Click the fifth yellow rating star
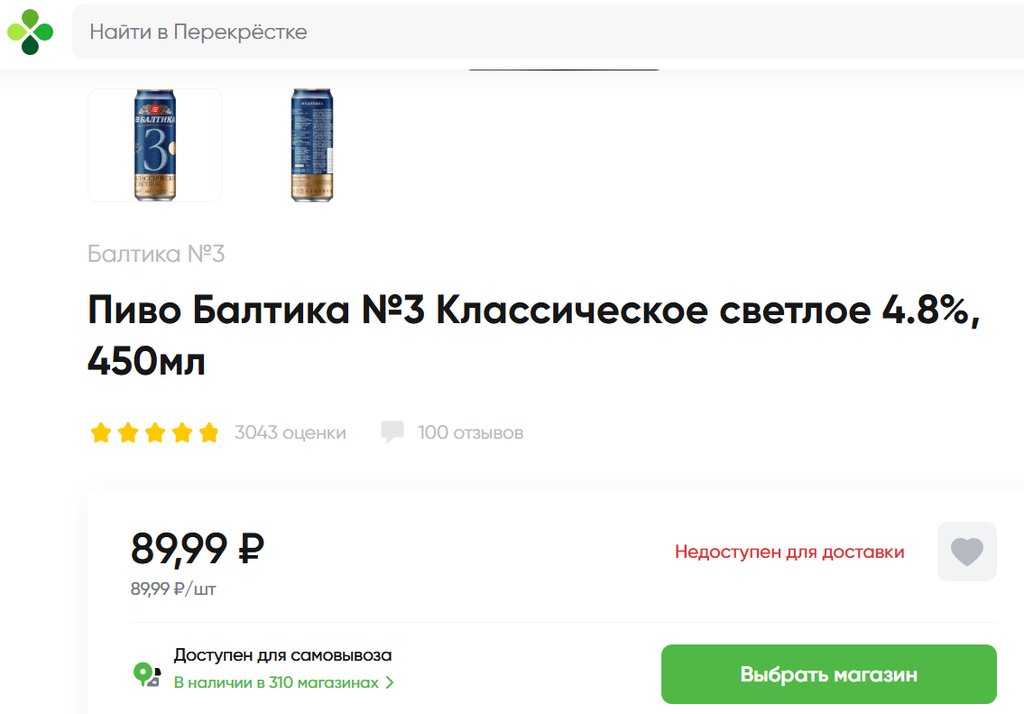Image resolution: width=1024 pixels, height=714 pixels. 208,433
